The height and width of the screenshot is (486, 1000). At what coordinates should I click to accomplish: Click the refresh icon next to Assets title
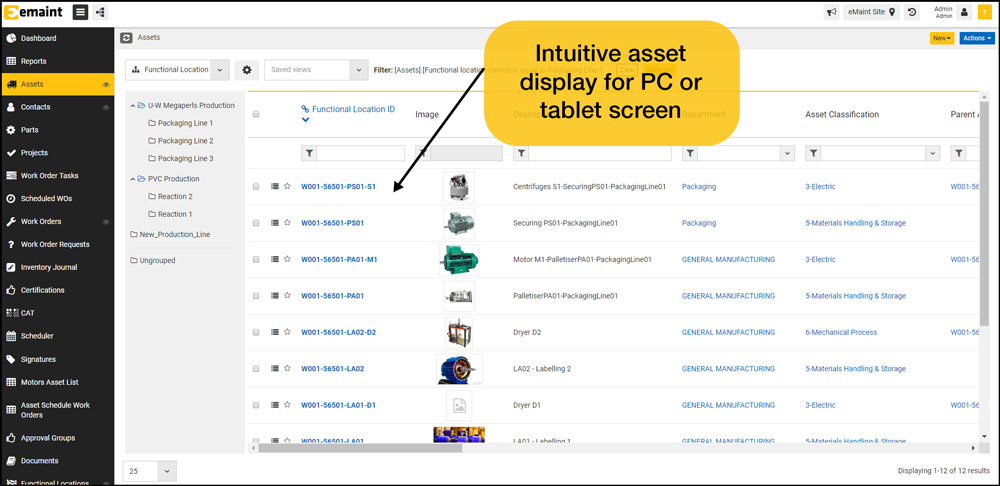tap(126, 38)
